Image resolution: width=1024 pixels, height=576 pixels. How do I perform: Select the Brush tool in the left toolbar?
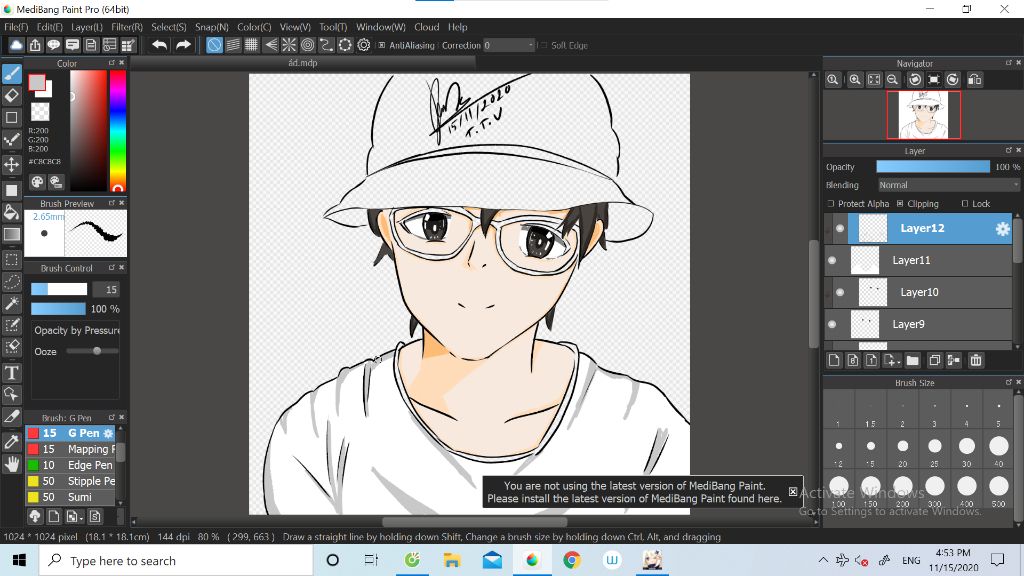pyautogui.click(x=12, y=74)
